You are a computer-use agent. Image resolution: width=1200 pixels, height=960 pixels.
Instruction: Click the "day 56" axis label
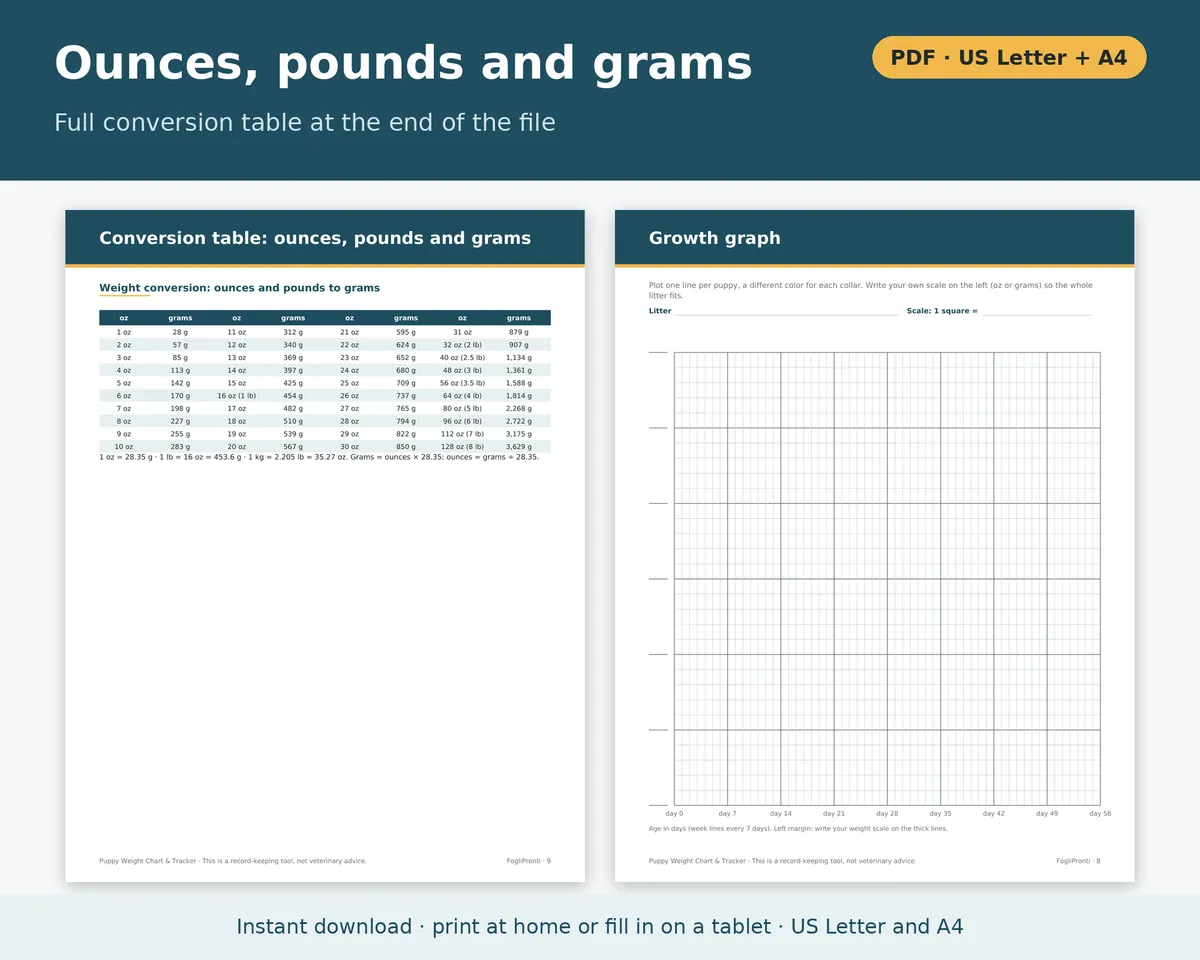pos(1100,814)
